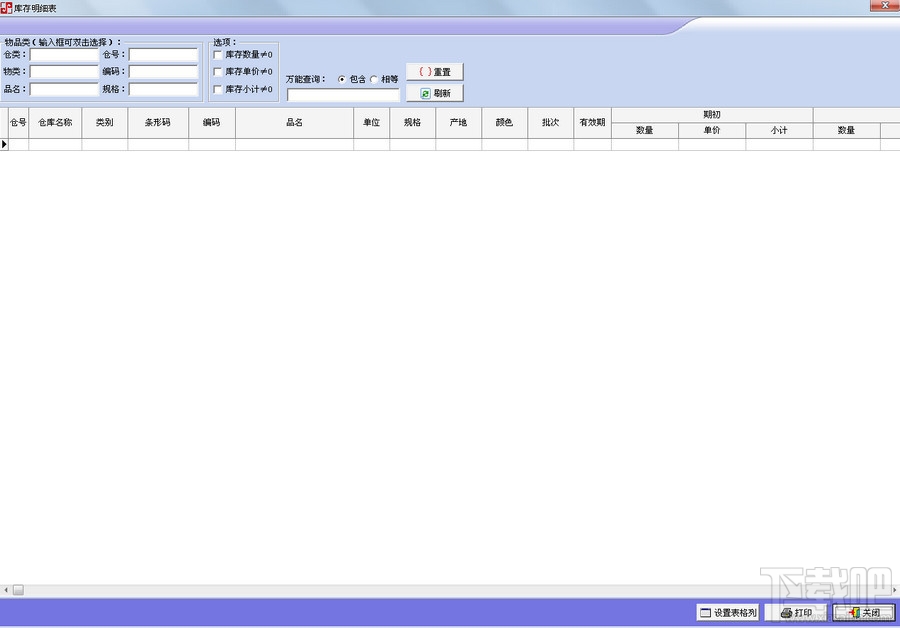Click the 品名 table column header
Screen dimensions: 900x628
[294, 122]
